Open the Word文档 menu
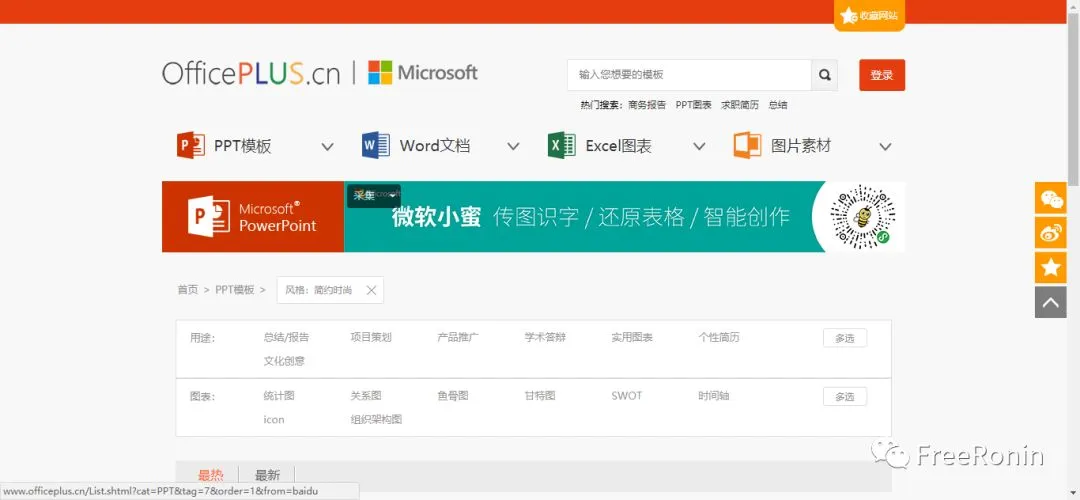The image size is (1080, 500). point(435,146)
